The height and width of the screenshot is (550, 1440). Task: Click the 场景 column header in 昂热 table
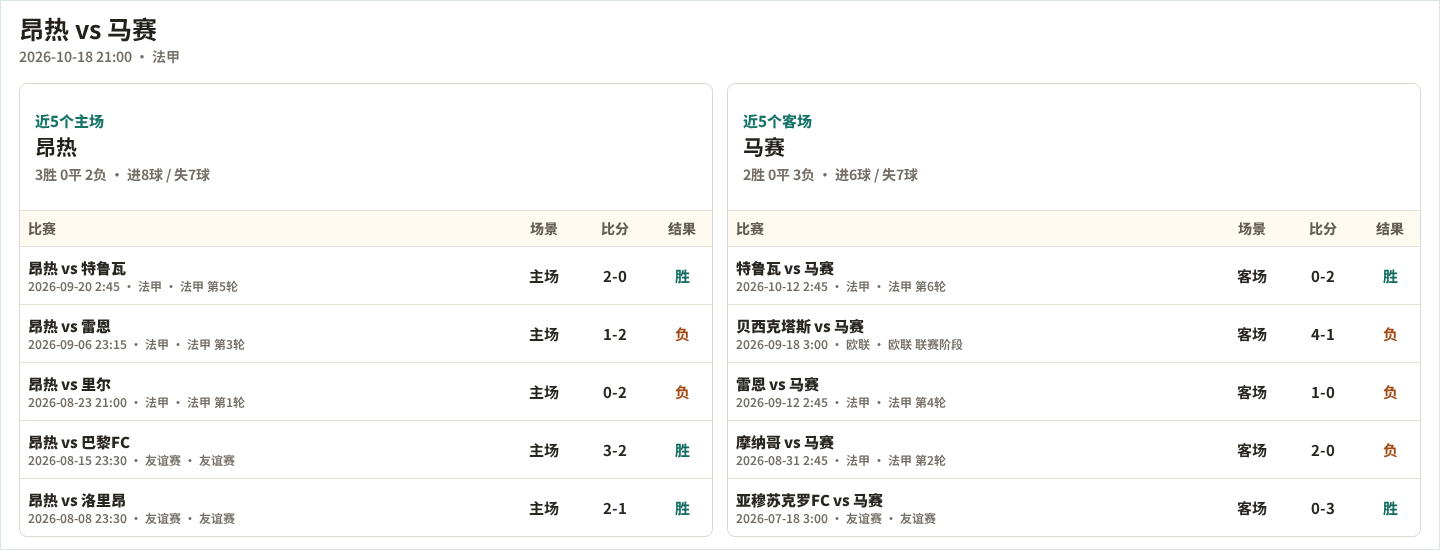tap(544, 229)
